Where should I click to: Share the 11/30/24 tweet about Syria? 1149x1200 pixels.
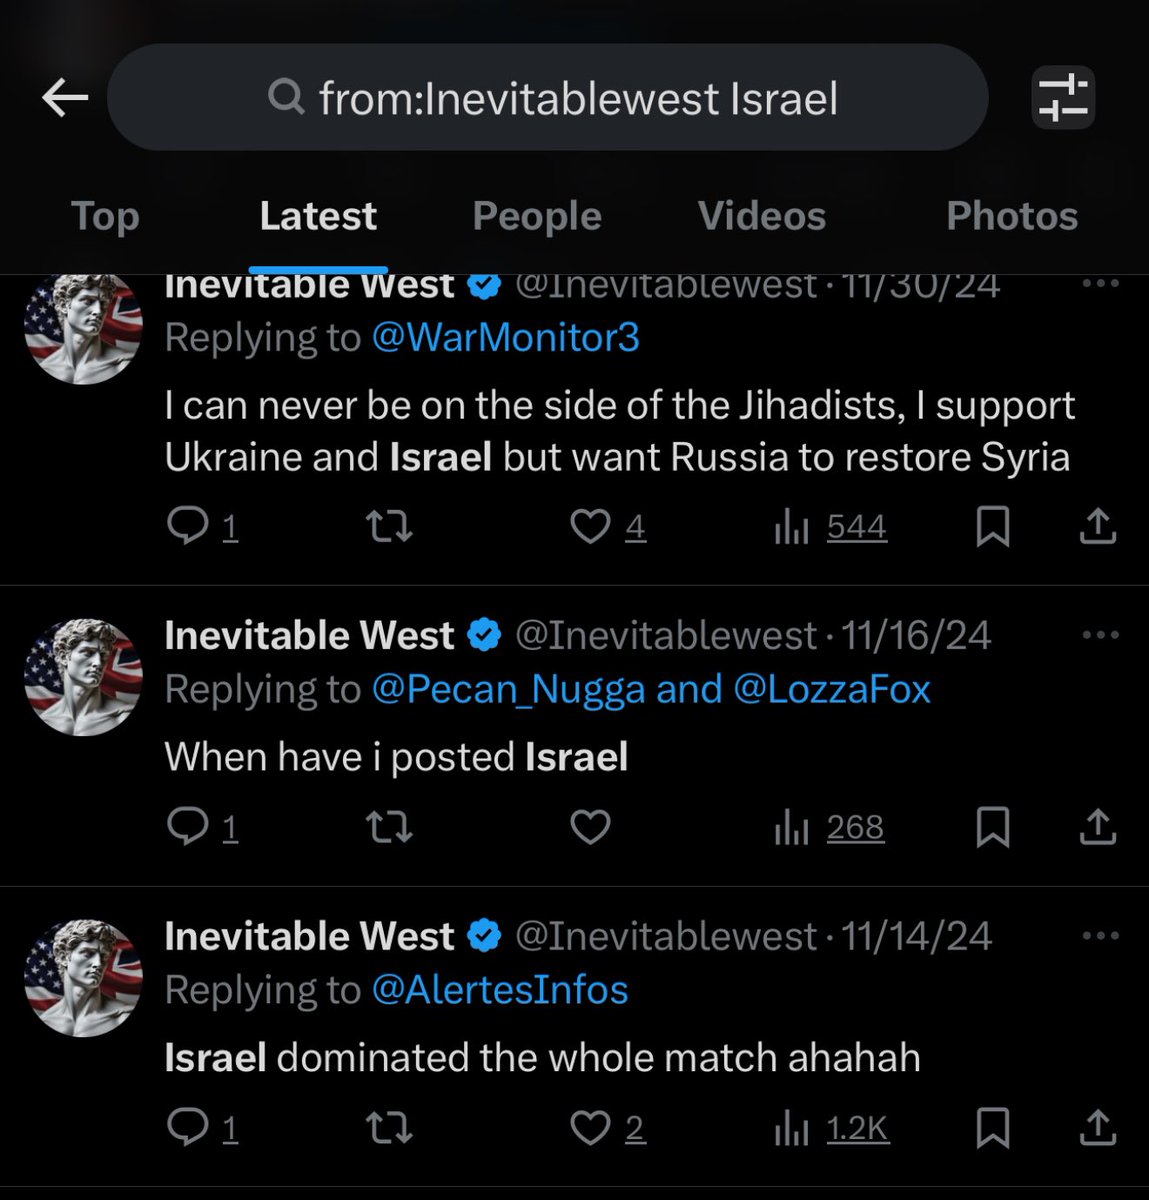pyautogui.click(x=1097, y=526)
